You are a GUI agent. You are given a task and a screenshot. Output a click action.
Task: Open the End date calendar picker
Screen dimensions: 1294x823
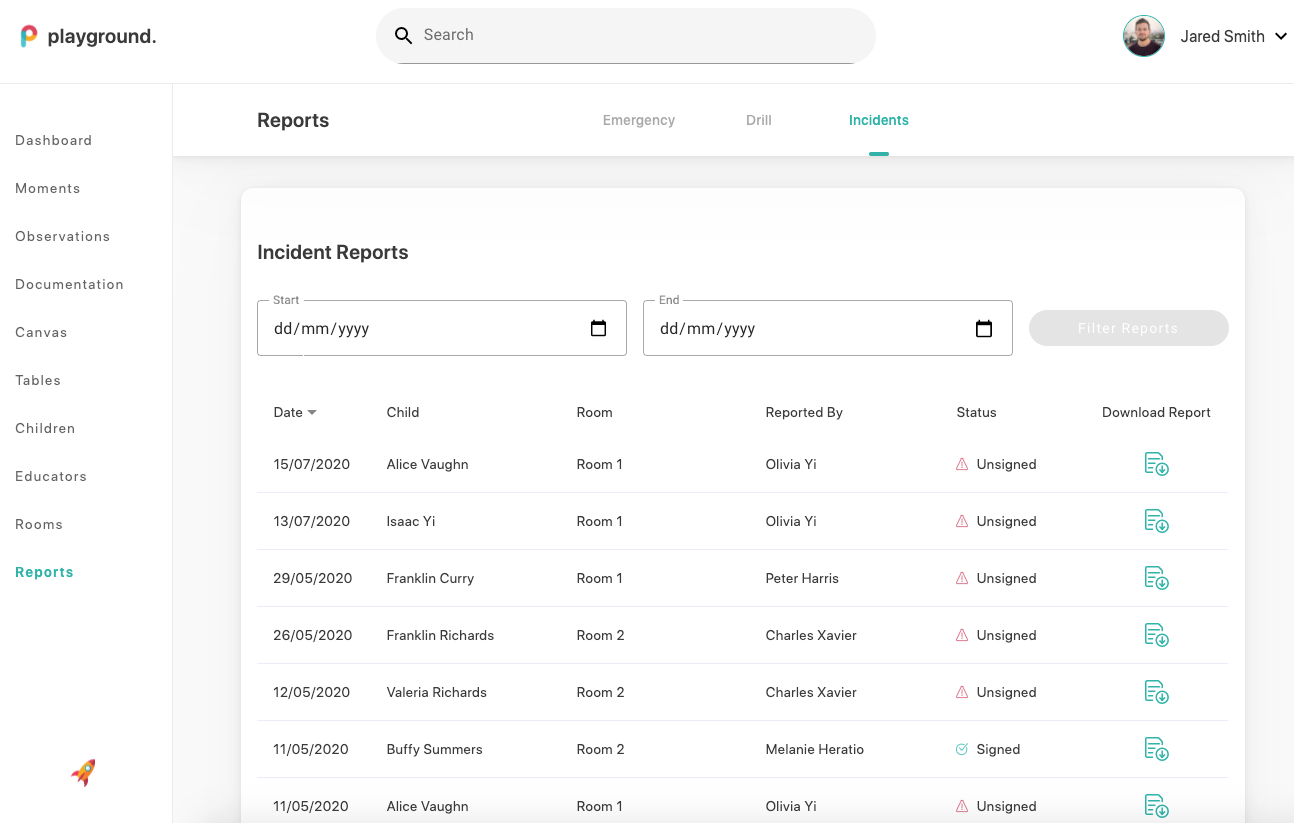[984, 328]
